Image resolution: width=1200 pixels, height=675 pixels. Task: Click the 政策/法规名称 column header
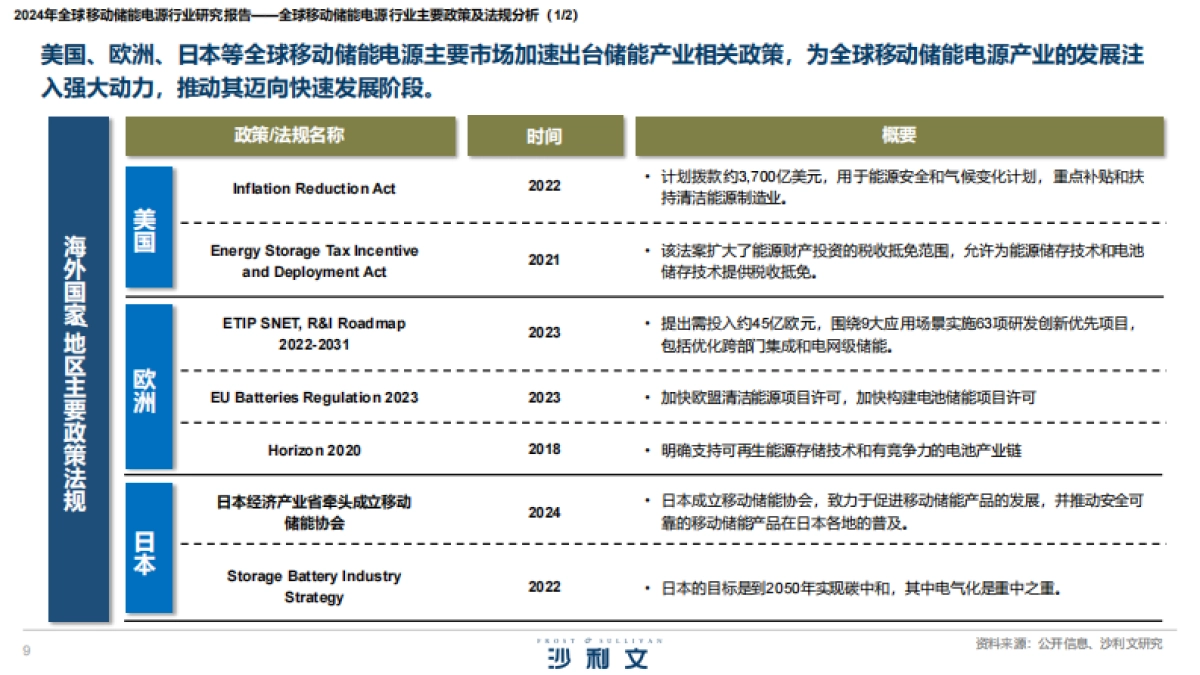pyautogui.click(x=290, y=135)
